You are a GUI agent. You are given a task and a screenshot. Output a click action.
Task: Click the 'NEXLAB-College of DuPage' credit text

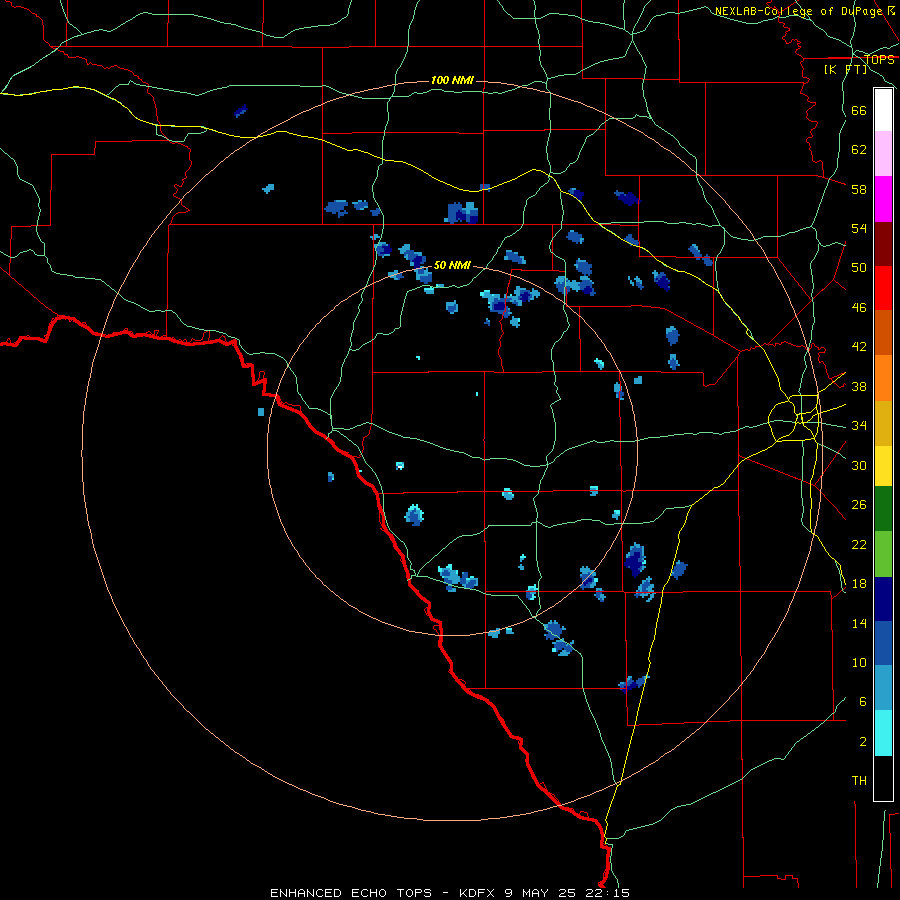(x=797, y=11)
